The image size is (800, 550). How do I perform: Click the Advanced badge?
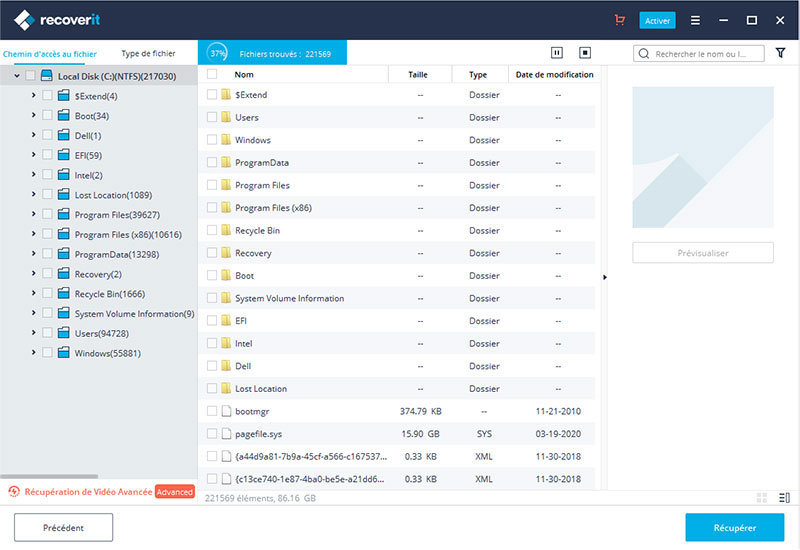tap(174, 492)
